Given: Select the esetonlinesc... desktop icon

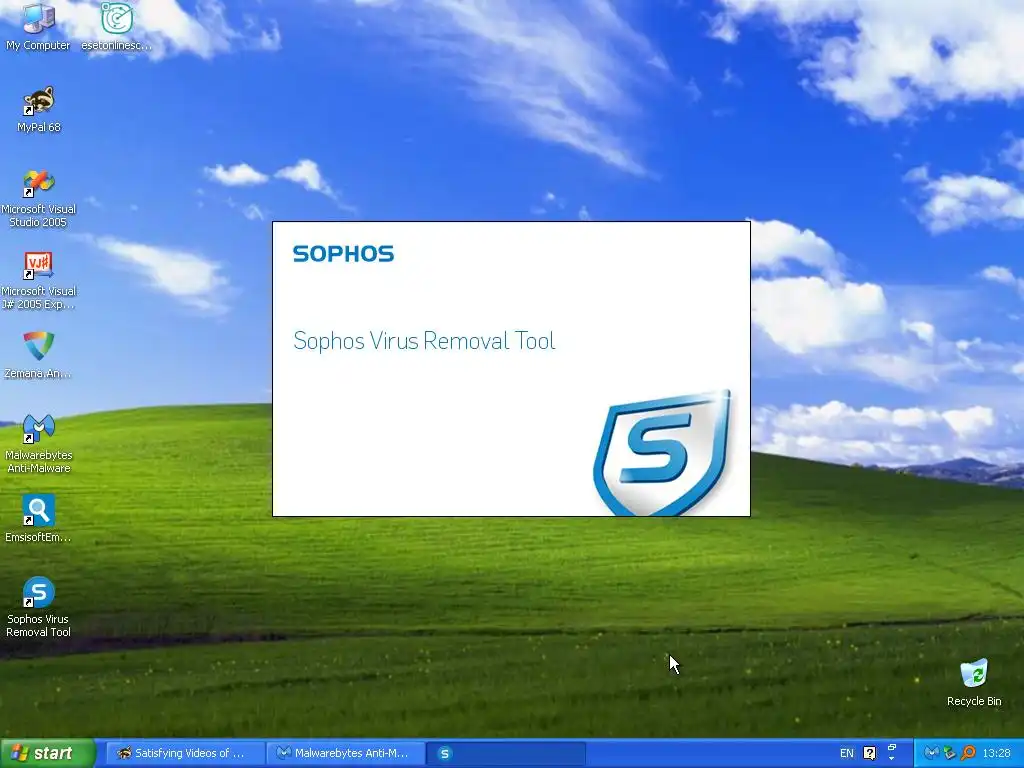Looking at the screenshot, I should [116, 27].
